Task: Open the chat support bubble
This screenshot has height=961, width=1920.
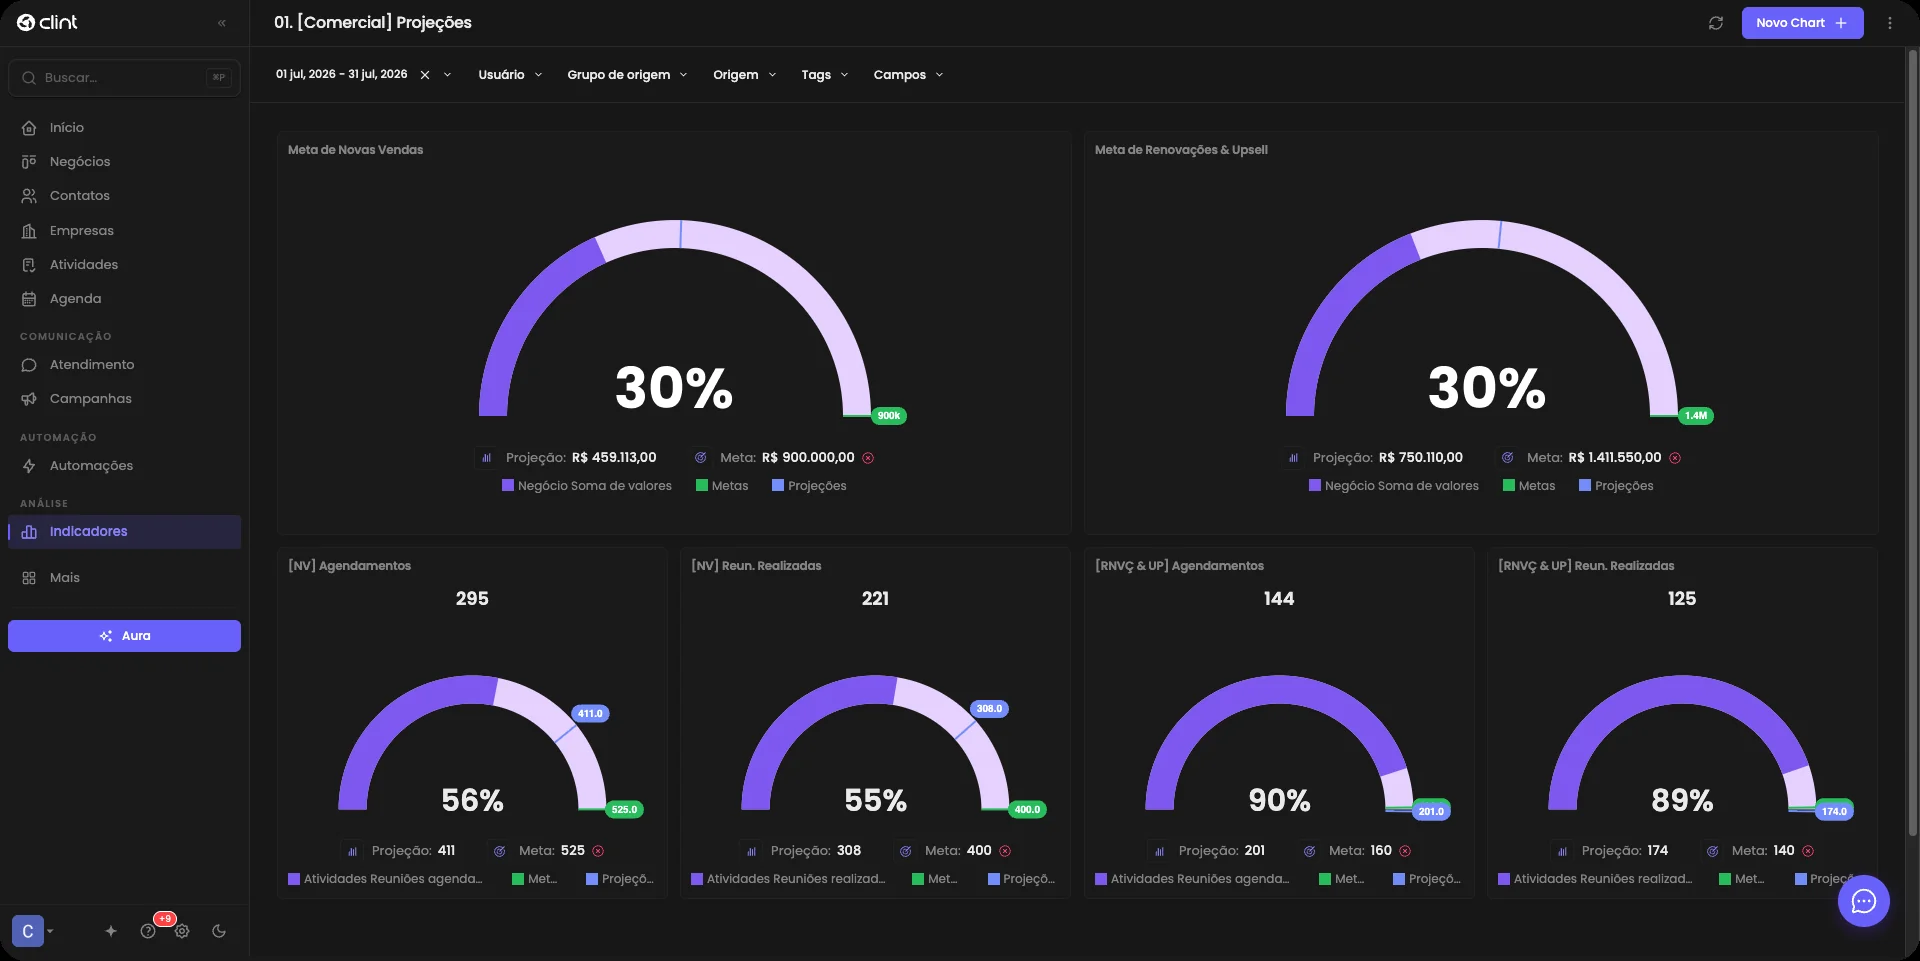Action: point(1864,901)
